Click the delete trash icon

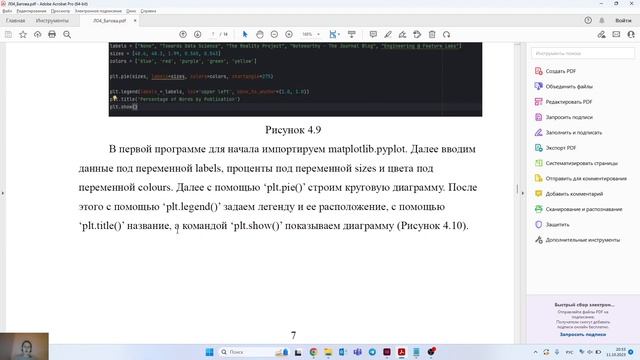pyautogui.click(x=432, y=35)
